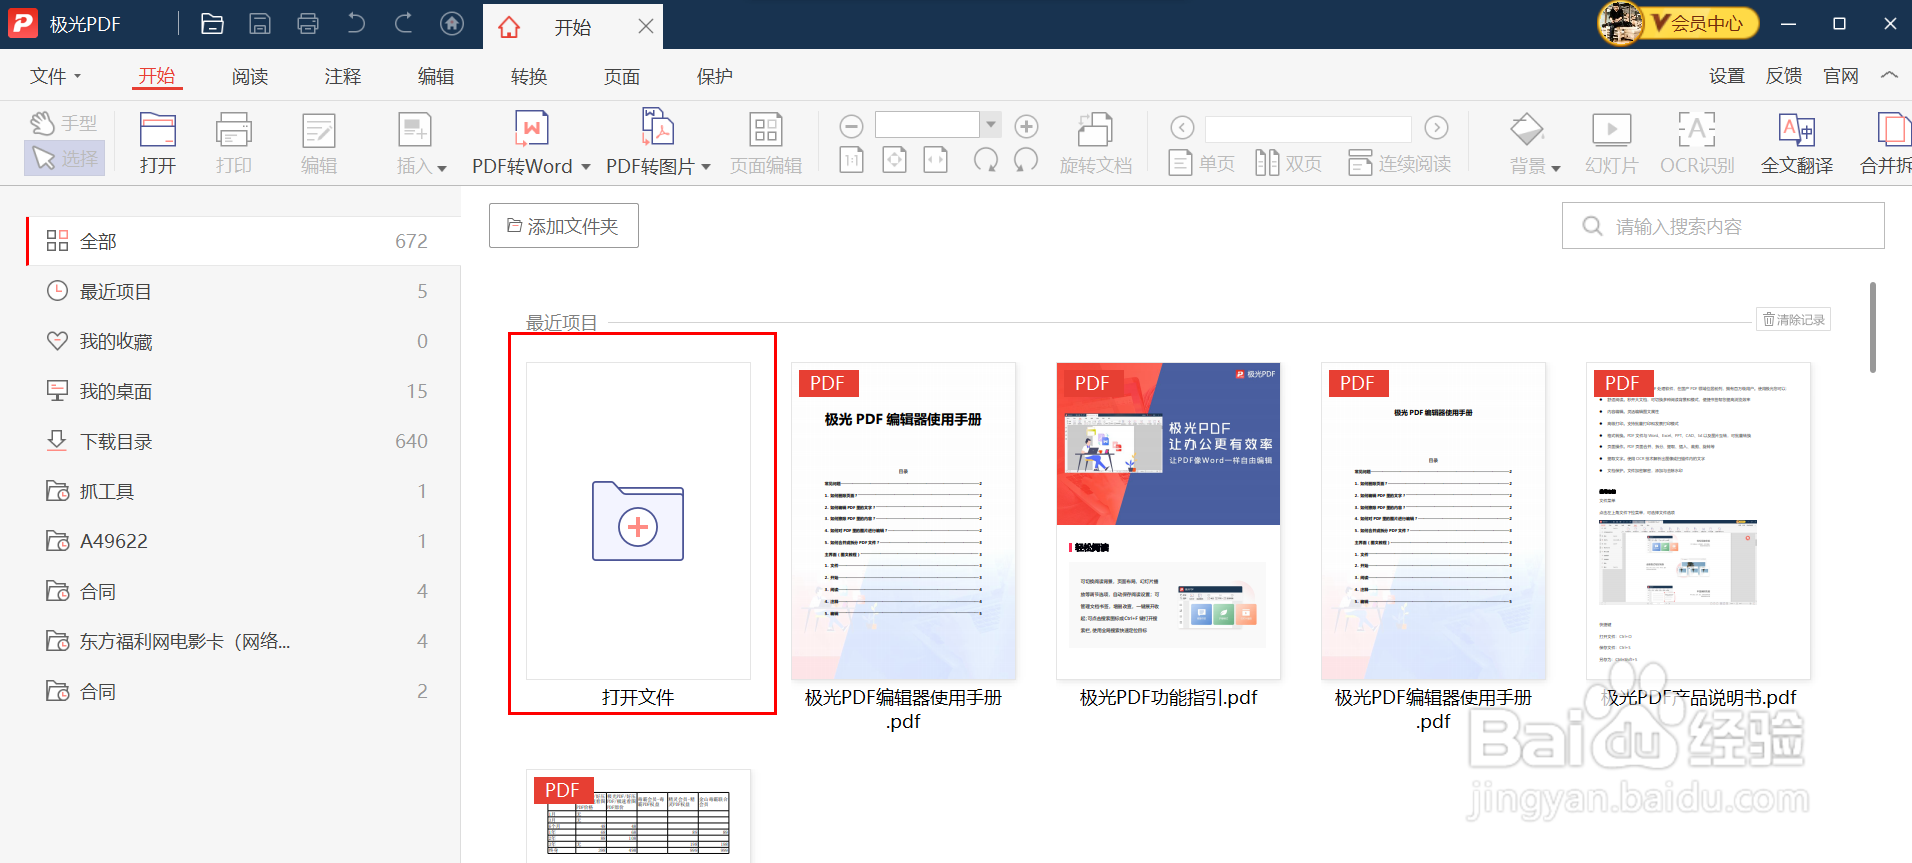The height and width of the screenshot is (863, 1912).
Task: Switch to the 注释 tab
Action: (x=343, y=76)
